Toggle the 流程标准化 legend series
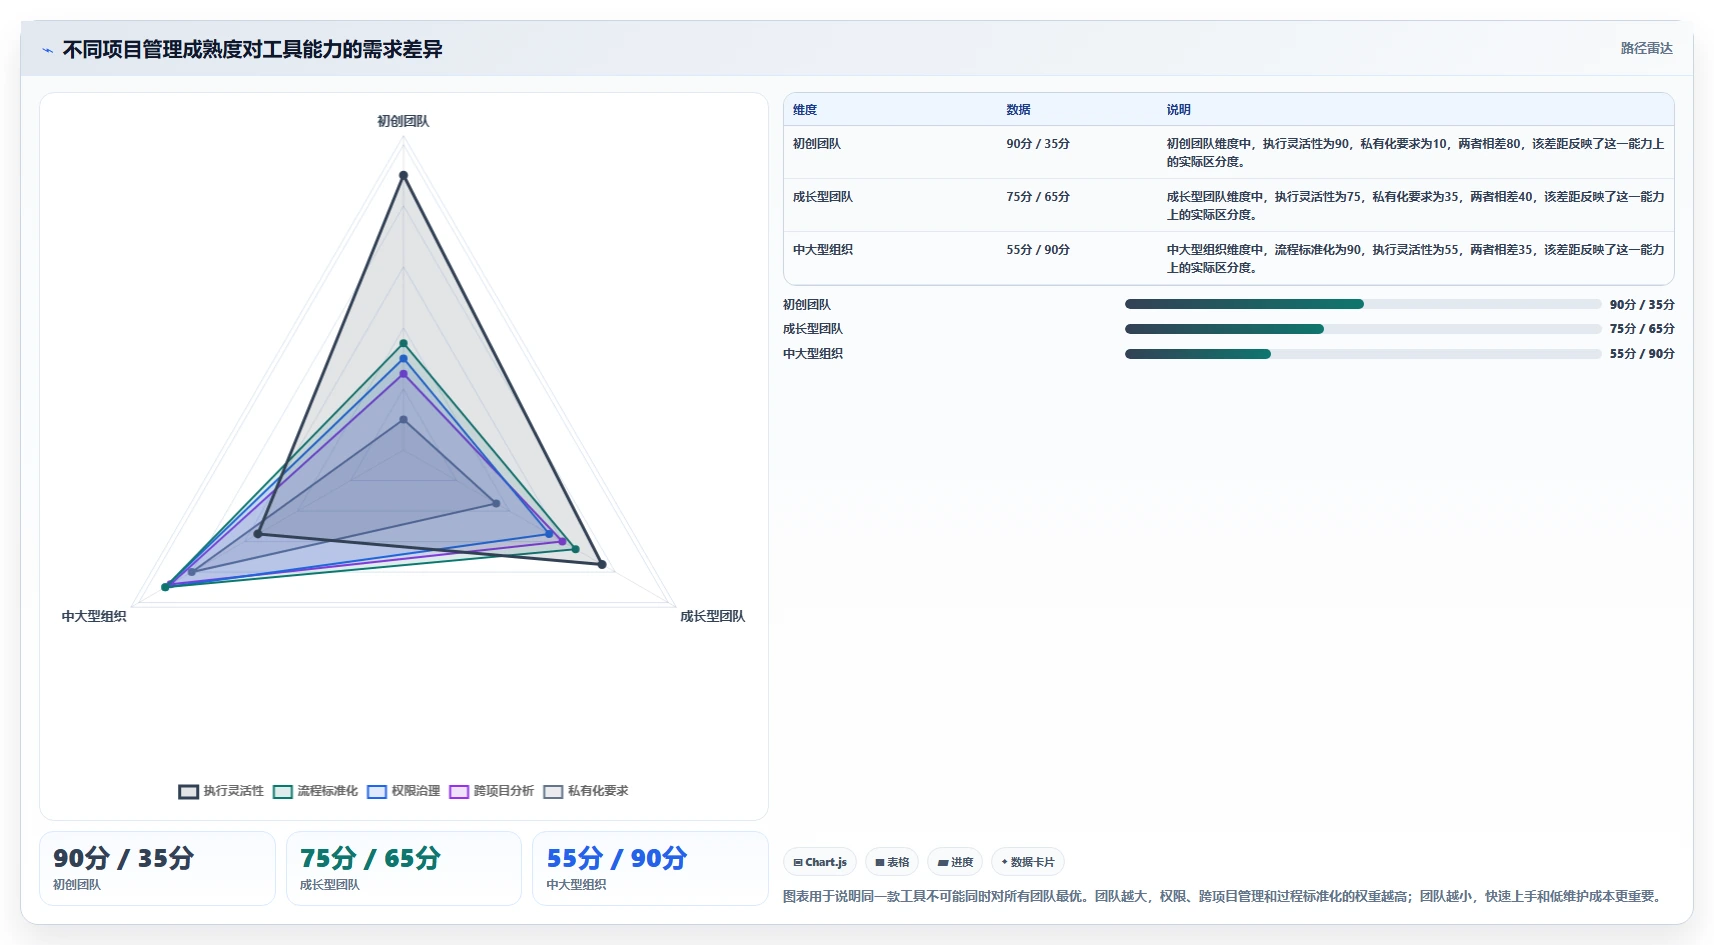Screen dimensions: 1714x945 coord(315,791)
